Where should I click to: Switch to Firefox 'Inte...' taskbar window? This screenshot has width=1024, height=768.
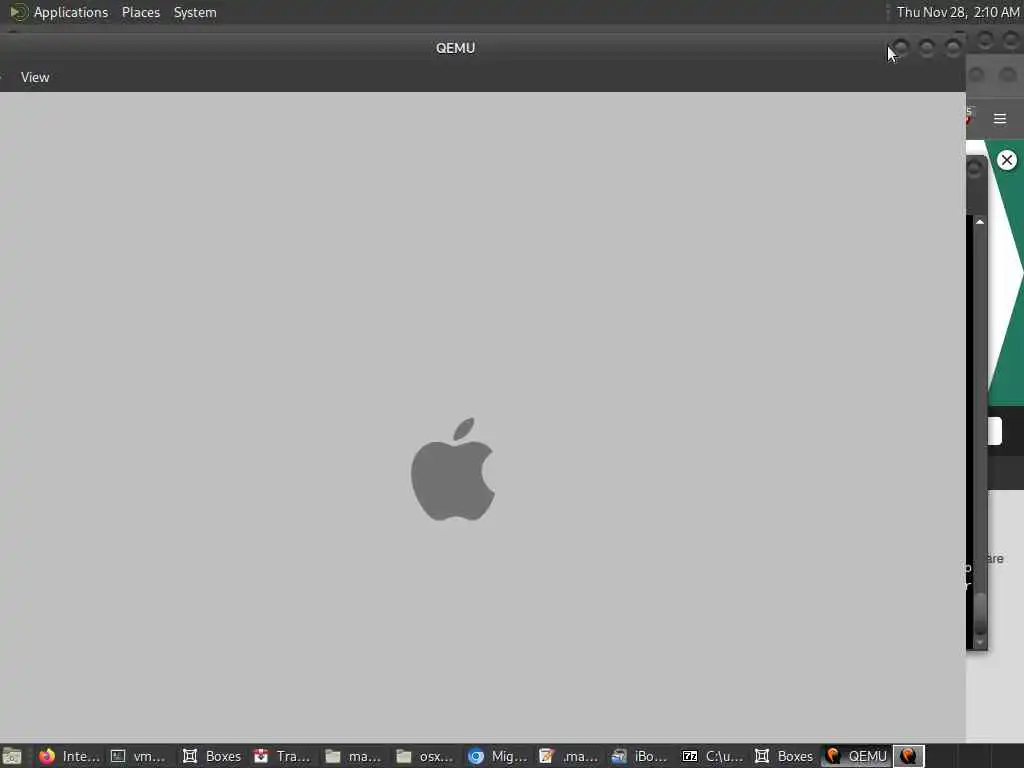[x=69, y=756]
